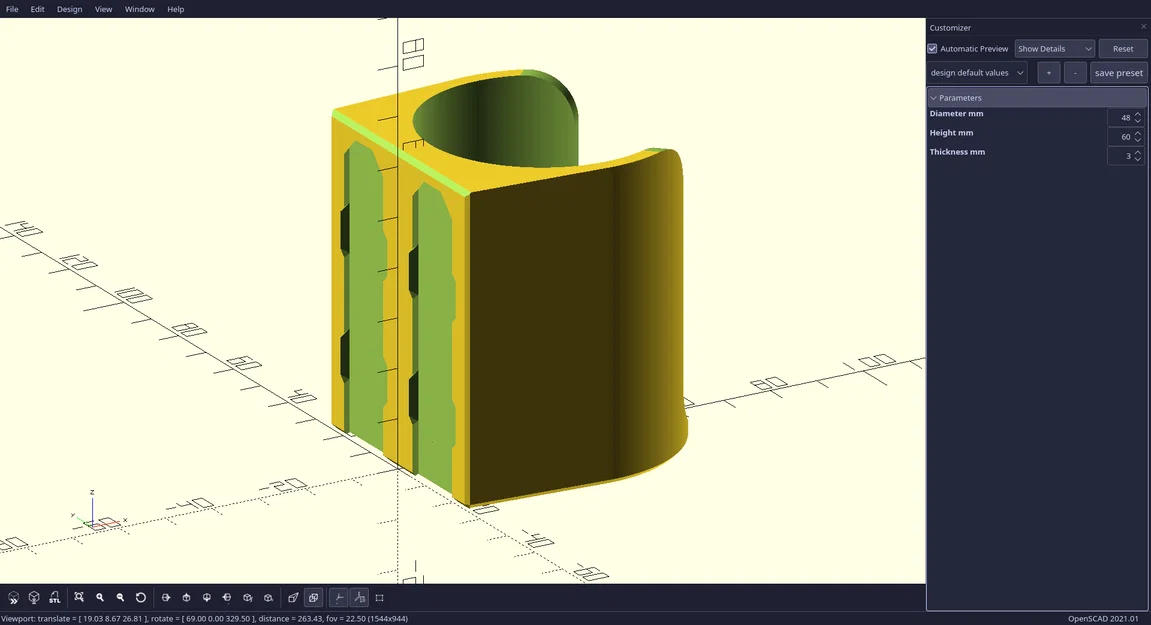Viewport: 1151px width, 625px height.
Task: Increase the Thickness mm value
Action: (x=1138, y=152)
